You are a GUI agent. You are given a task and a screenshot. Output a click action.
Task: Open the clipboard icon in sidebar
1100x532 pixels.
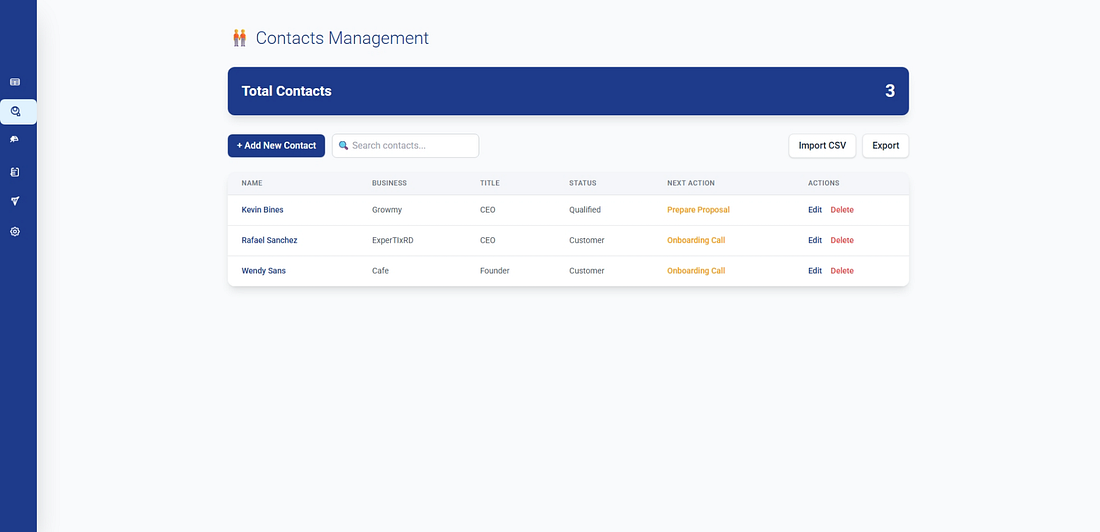coord(15,172)
